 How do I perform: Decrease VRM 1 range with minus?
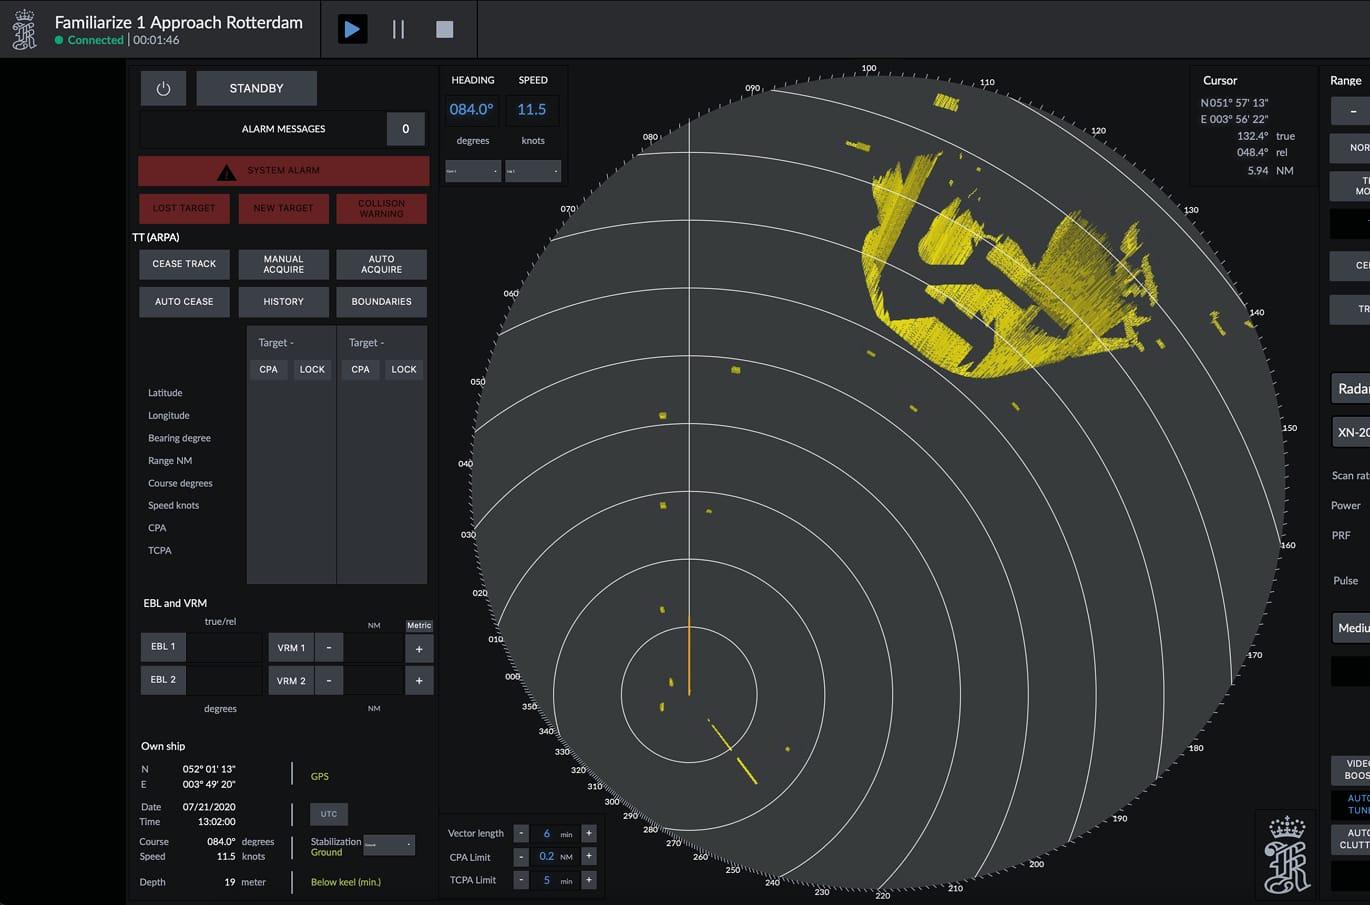tap(329, 648)
